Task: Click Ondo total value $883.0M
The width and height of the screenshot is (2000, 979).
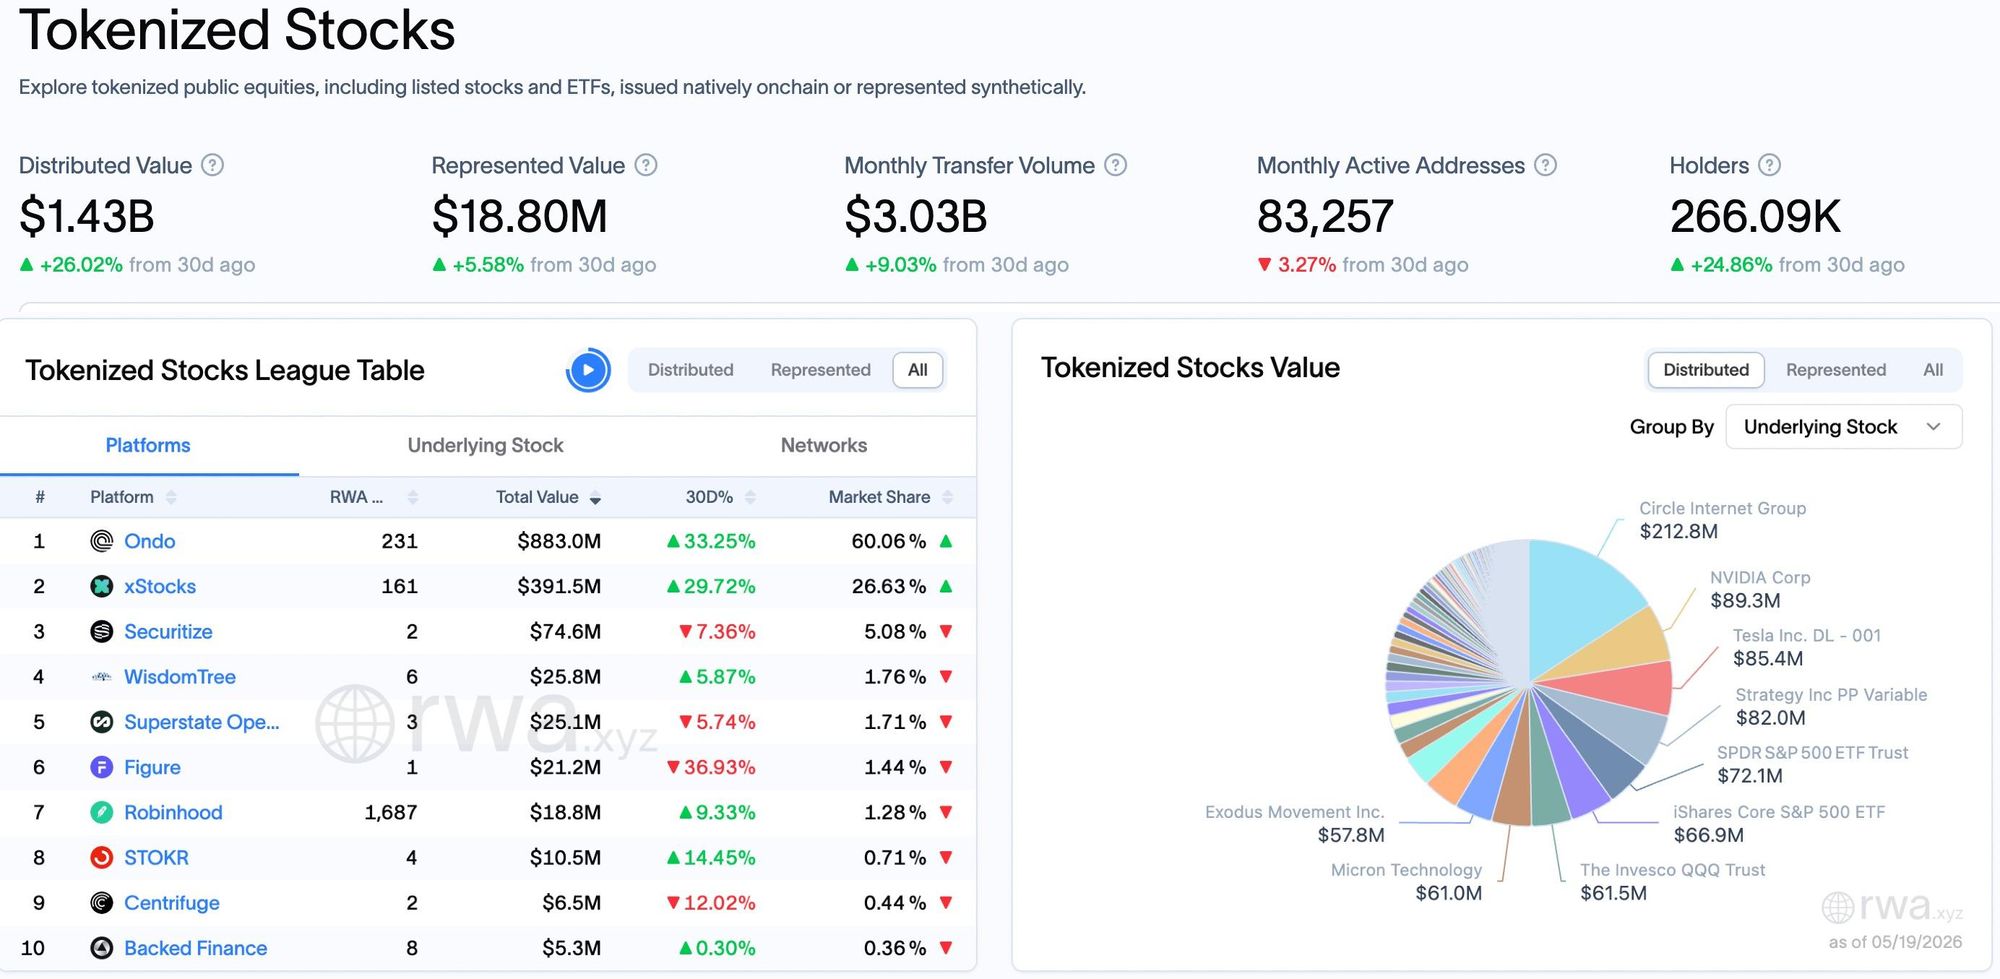Action: pos(559,541)
